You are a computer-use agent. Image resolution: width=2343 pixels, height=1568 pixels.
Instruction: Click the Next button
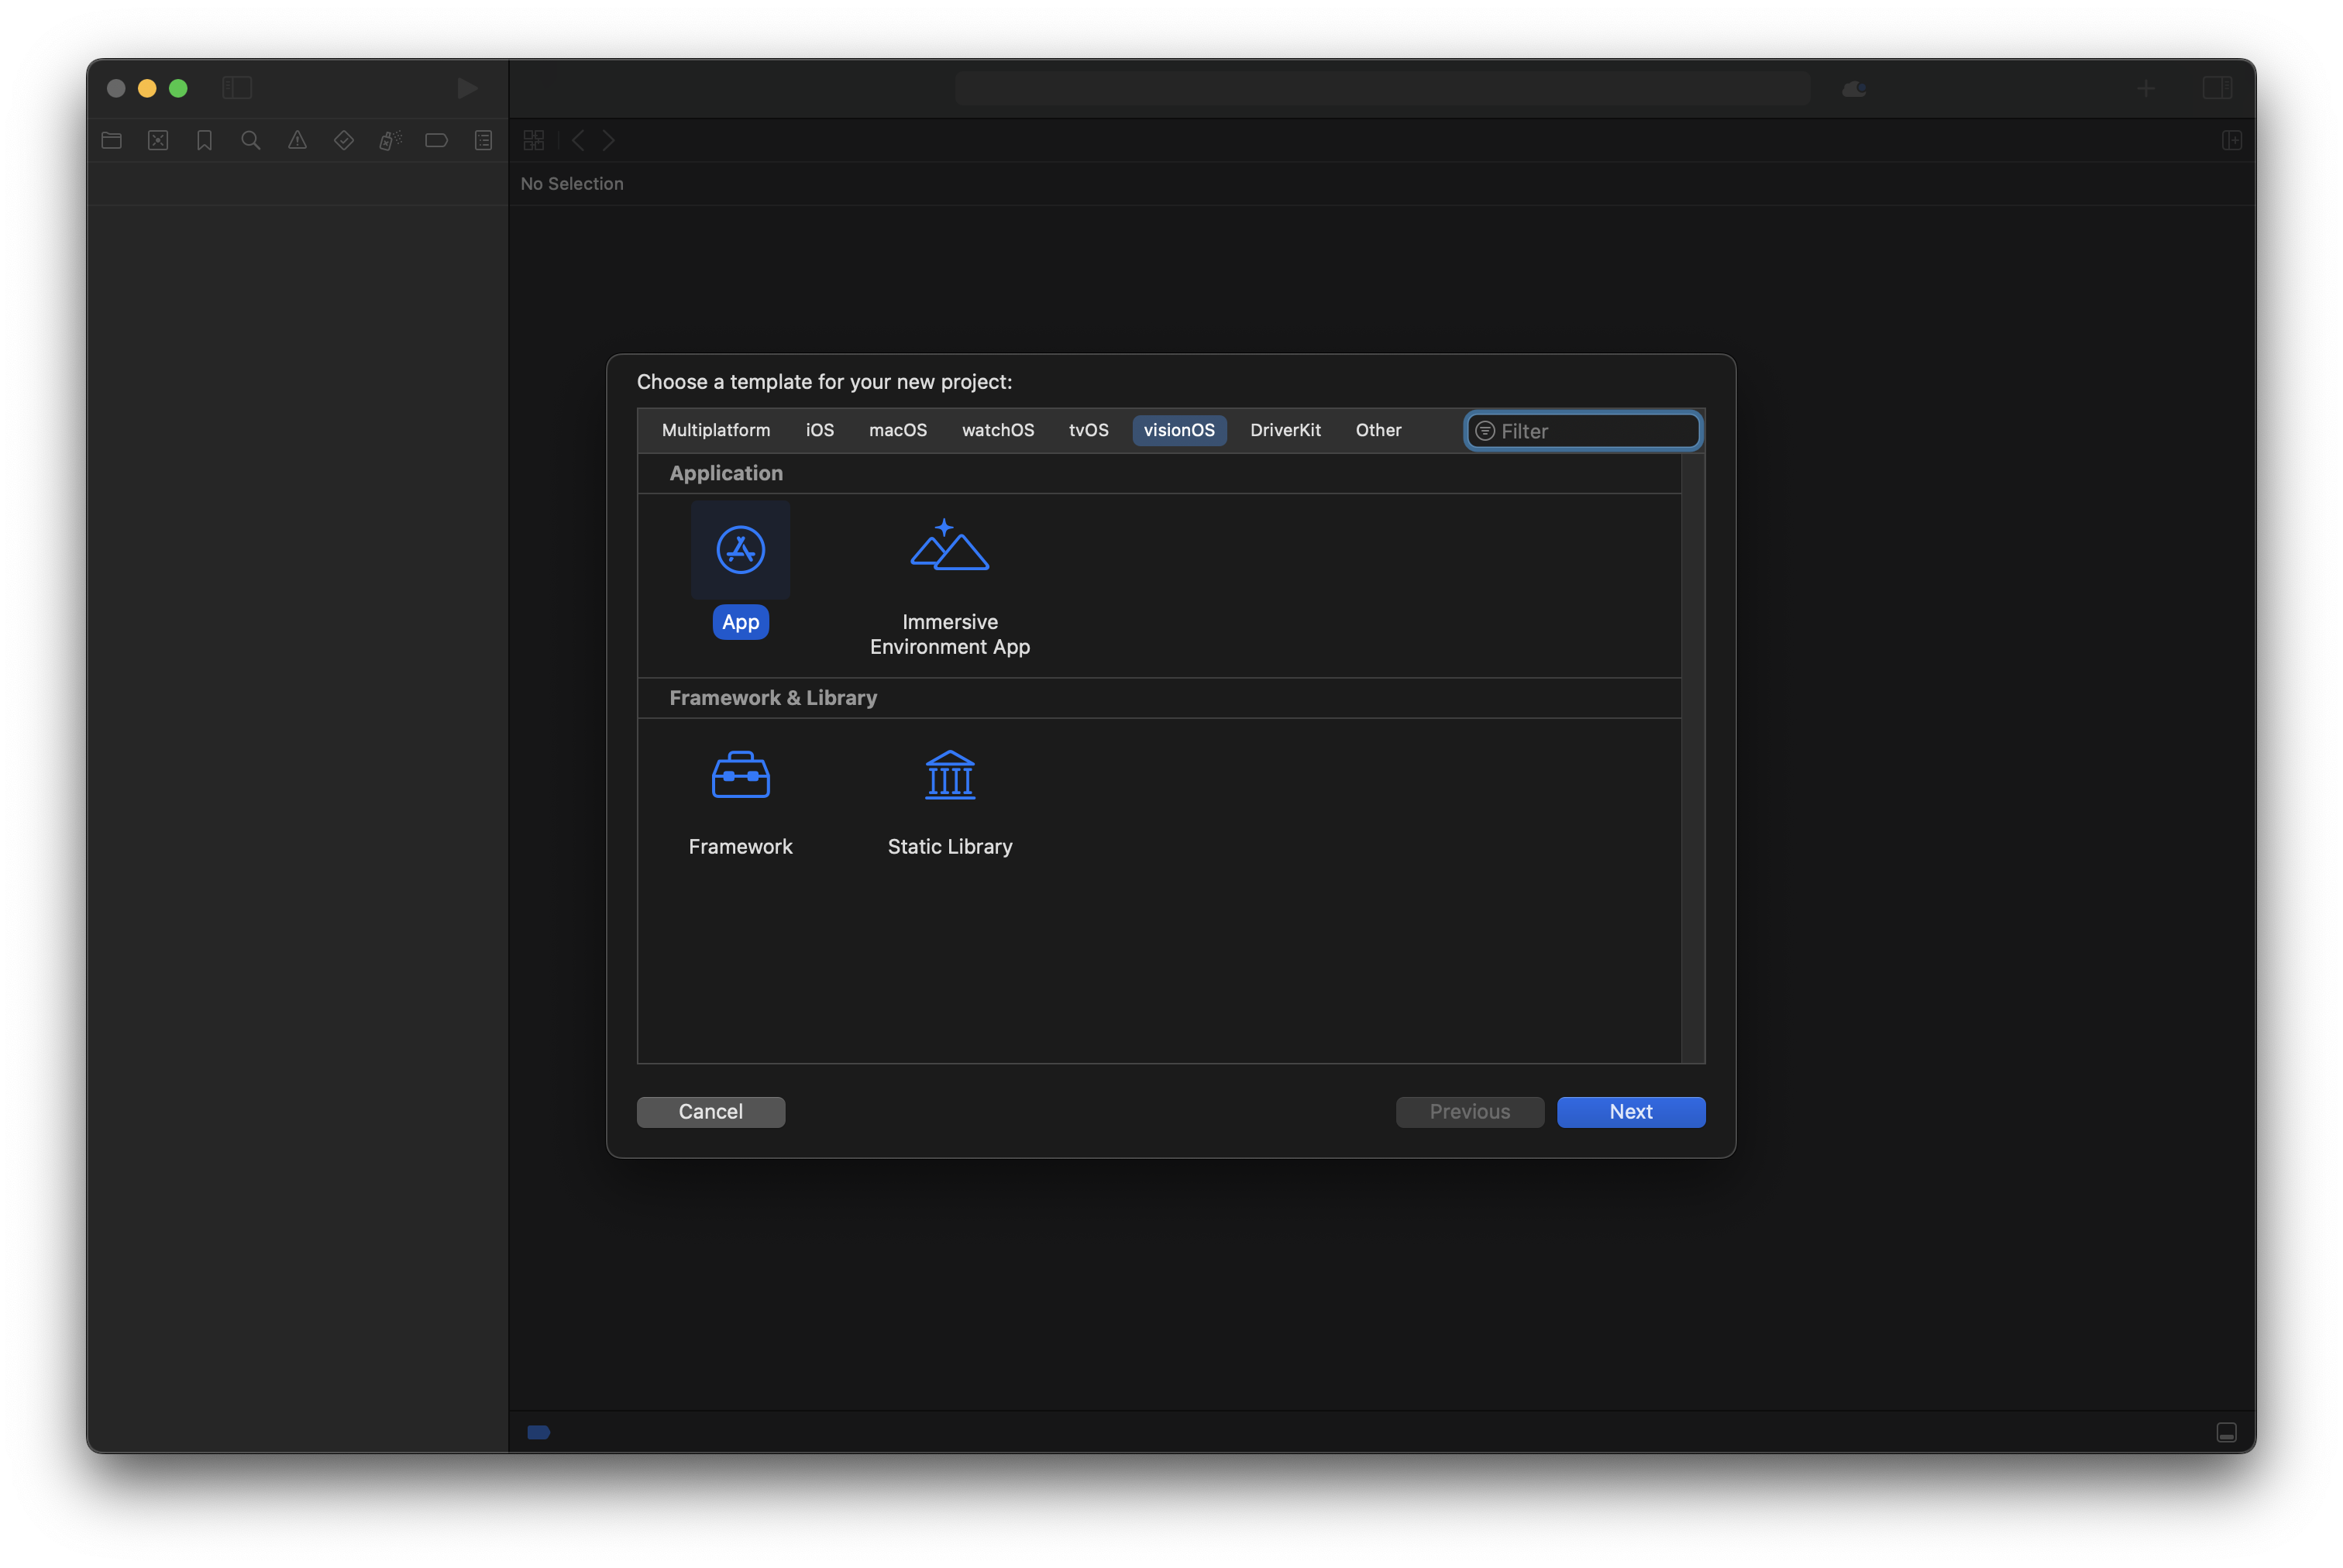point(1630,1112)
